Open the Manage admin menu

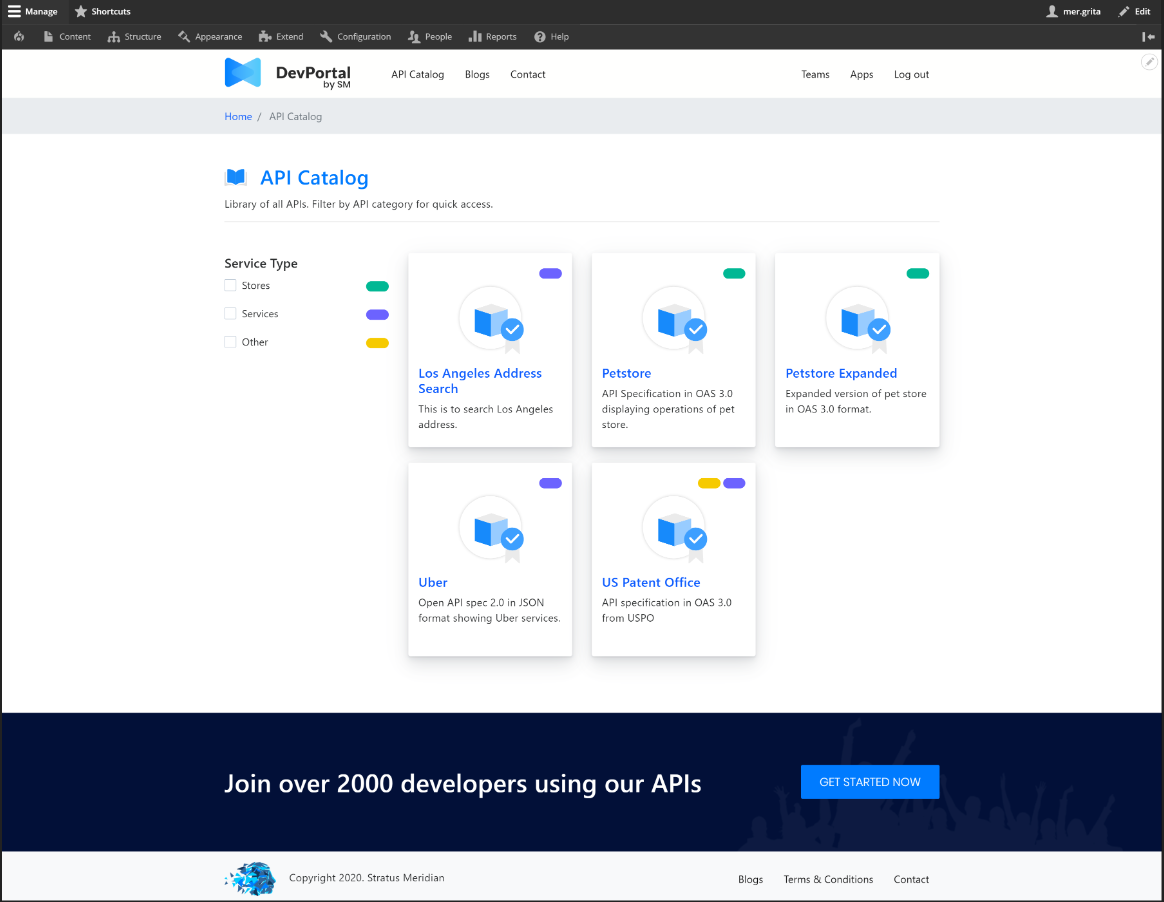click(x=32, y=12)
